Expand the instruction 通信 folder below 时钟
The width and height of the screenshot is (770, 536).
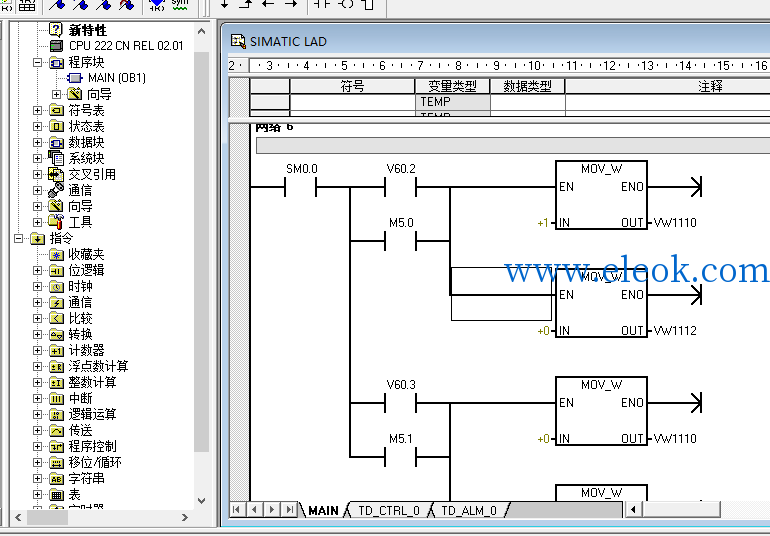(37, 303)
